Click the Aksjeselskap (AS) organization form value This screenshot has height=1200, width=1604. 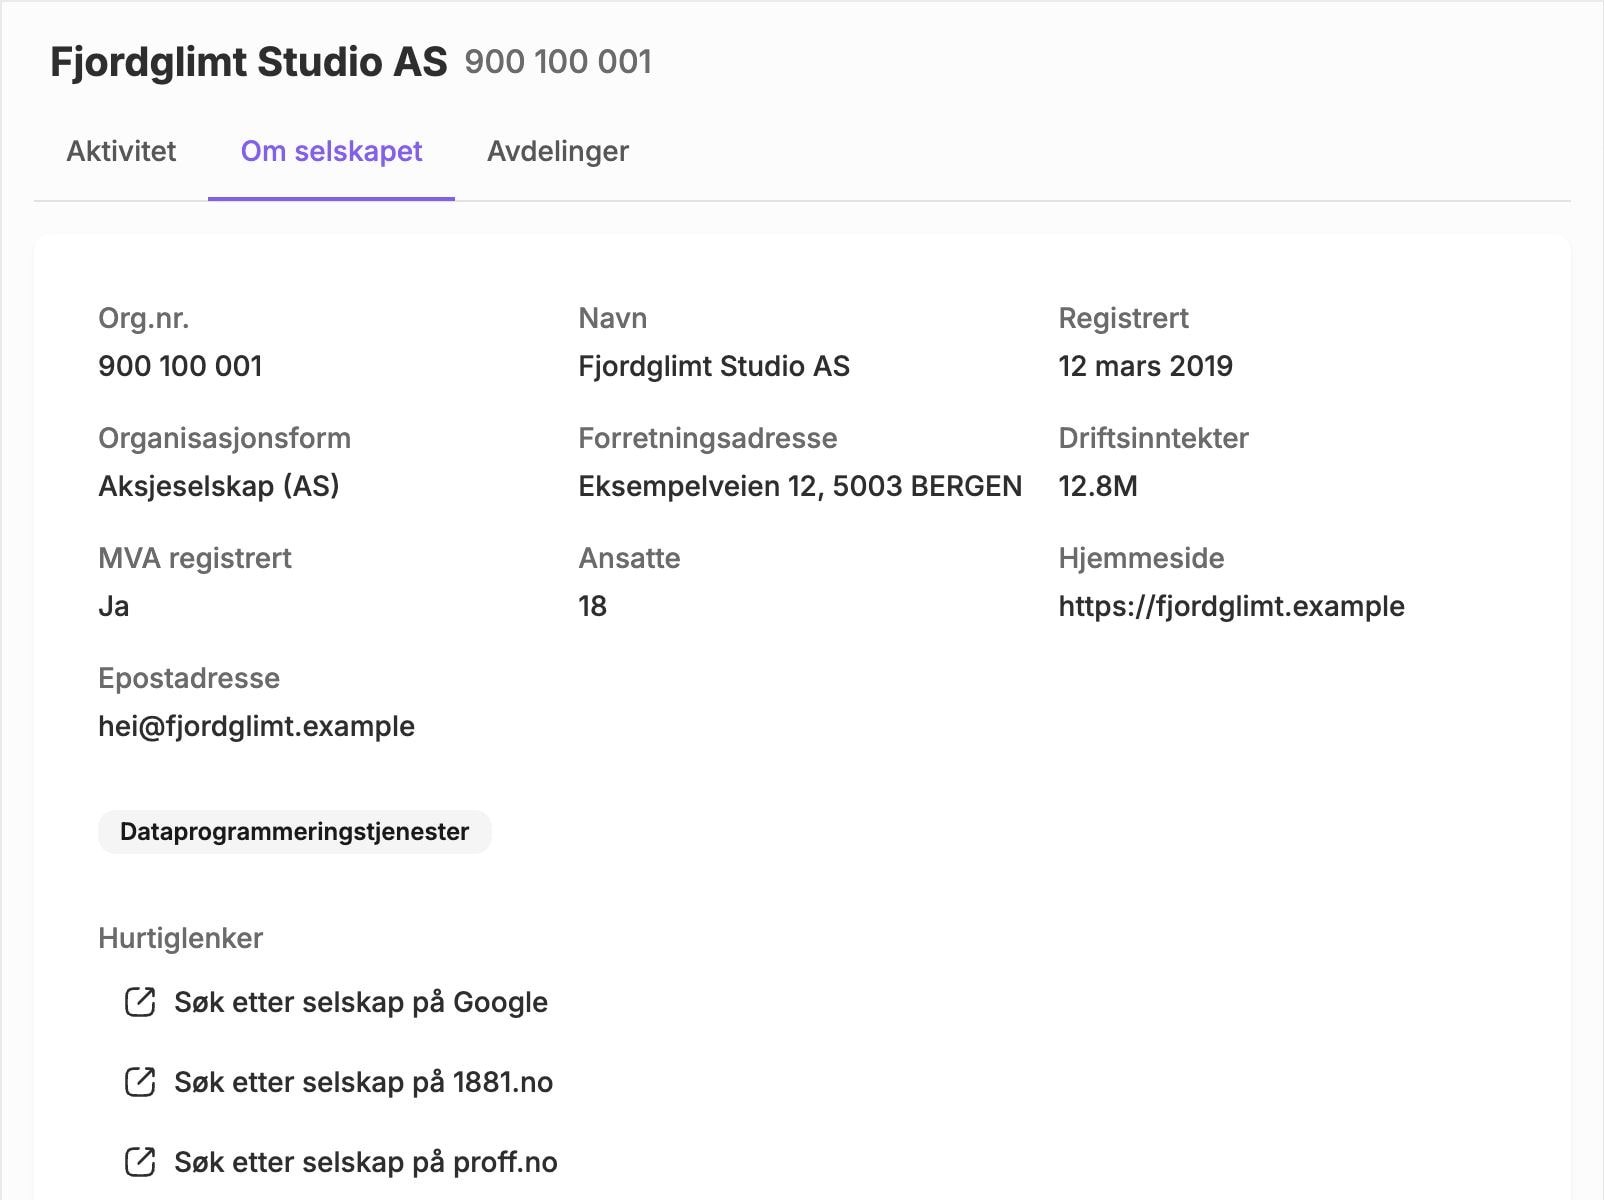219,486
